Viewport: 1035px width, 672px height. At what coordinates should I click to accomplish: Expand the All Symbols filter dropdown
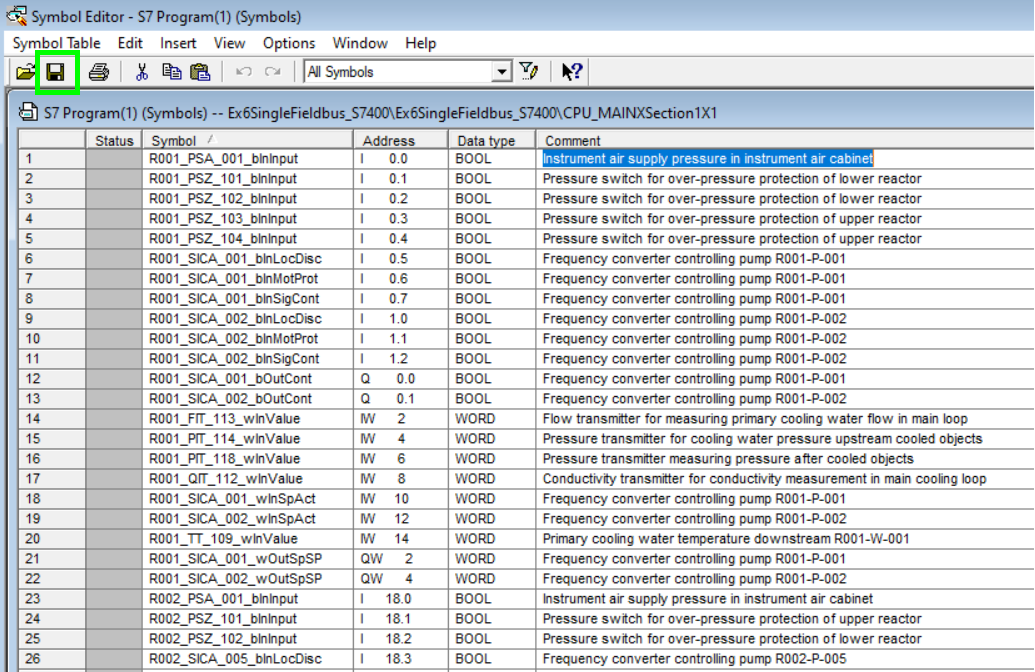click(502, 72)
